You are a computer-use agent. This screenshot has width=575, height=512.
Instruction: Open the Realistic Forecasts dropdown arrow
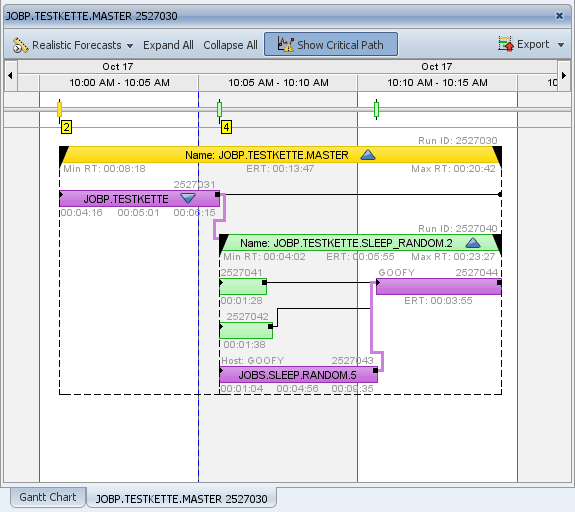pos(130,46)
